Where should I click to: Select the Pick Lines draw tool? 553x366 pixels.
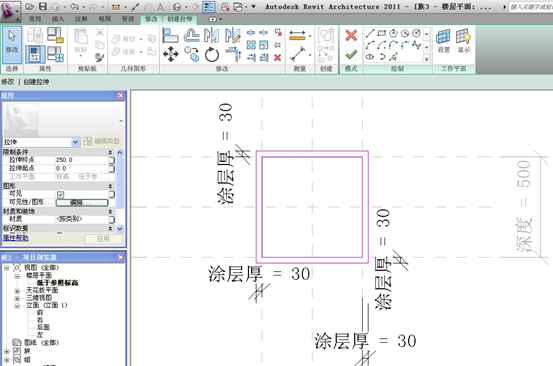(393, 56)
